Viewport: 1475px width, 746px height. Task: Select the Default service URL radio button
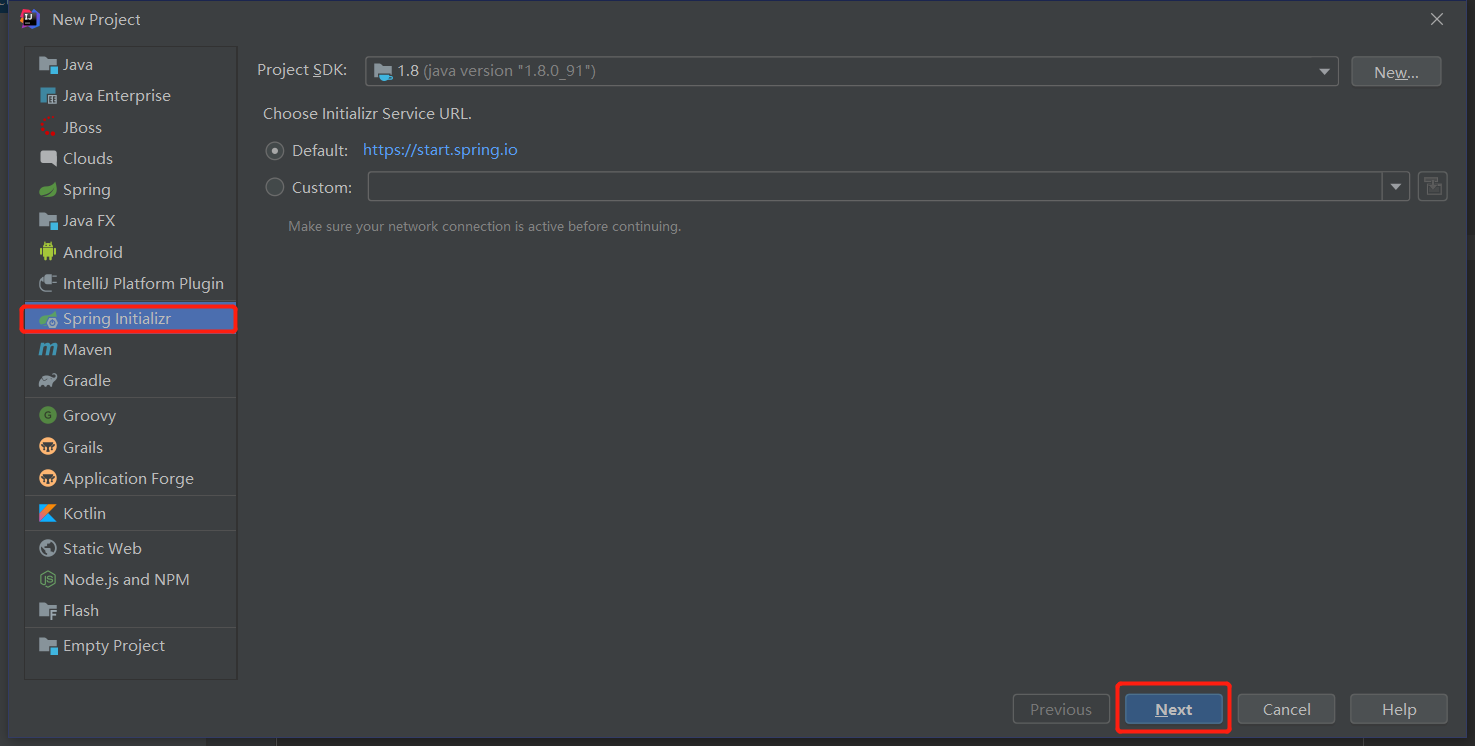(x=275, y=151)
